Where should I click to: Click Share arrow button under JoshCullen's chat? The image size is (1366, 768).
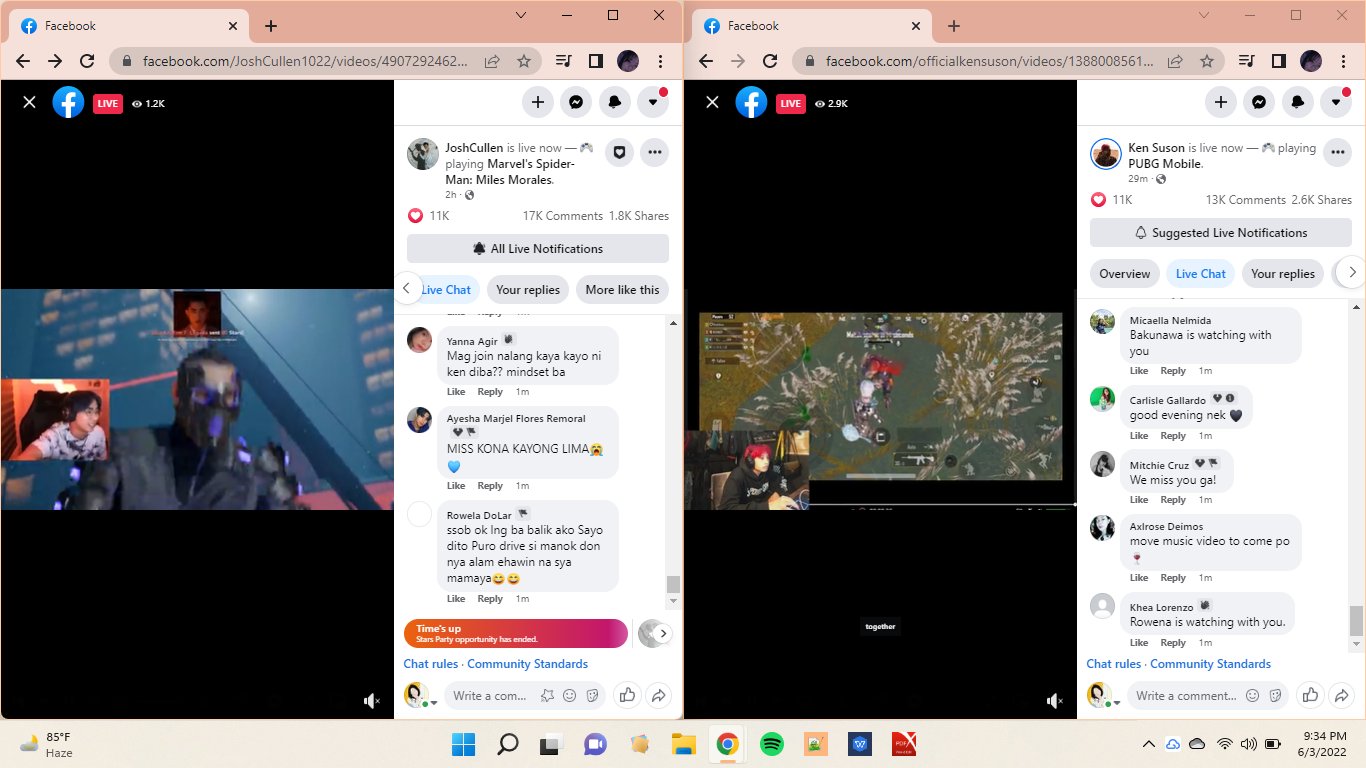coord(659,695)
